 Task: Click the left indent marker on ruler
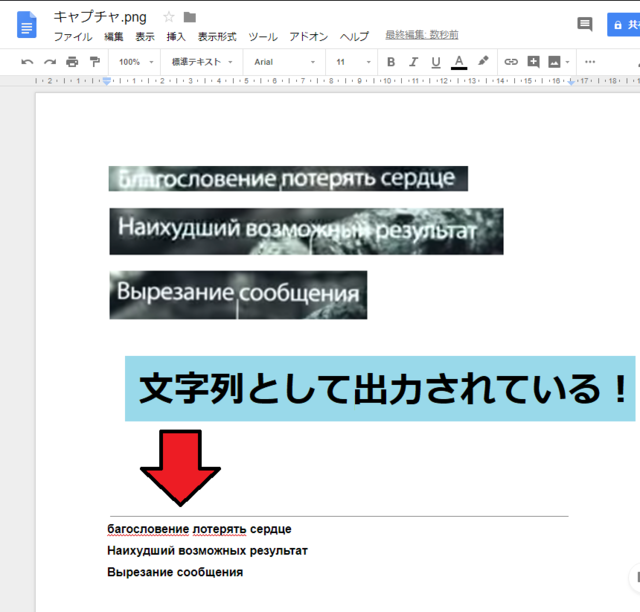tap(107, 82)
